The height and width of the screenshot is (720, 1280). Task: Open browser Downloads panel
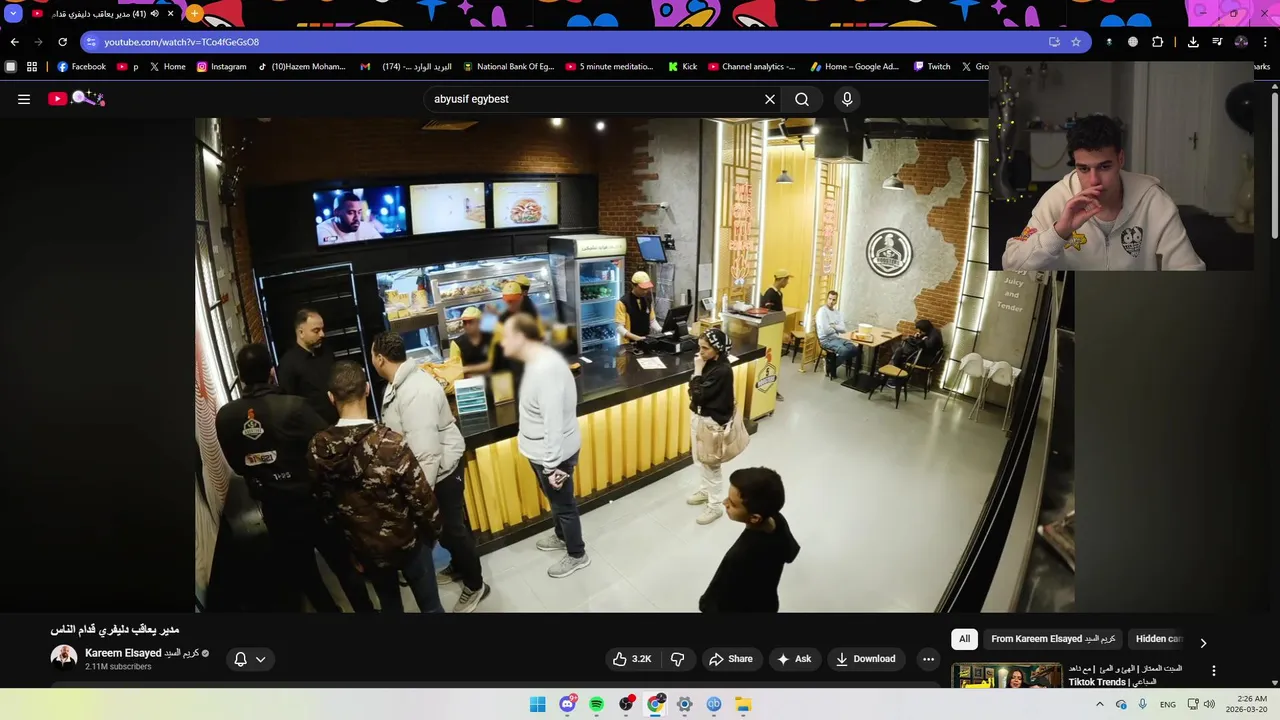click(1193, 42)
